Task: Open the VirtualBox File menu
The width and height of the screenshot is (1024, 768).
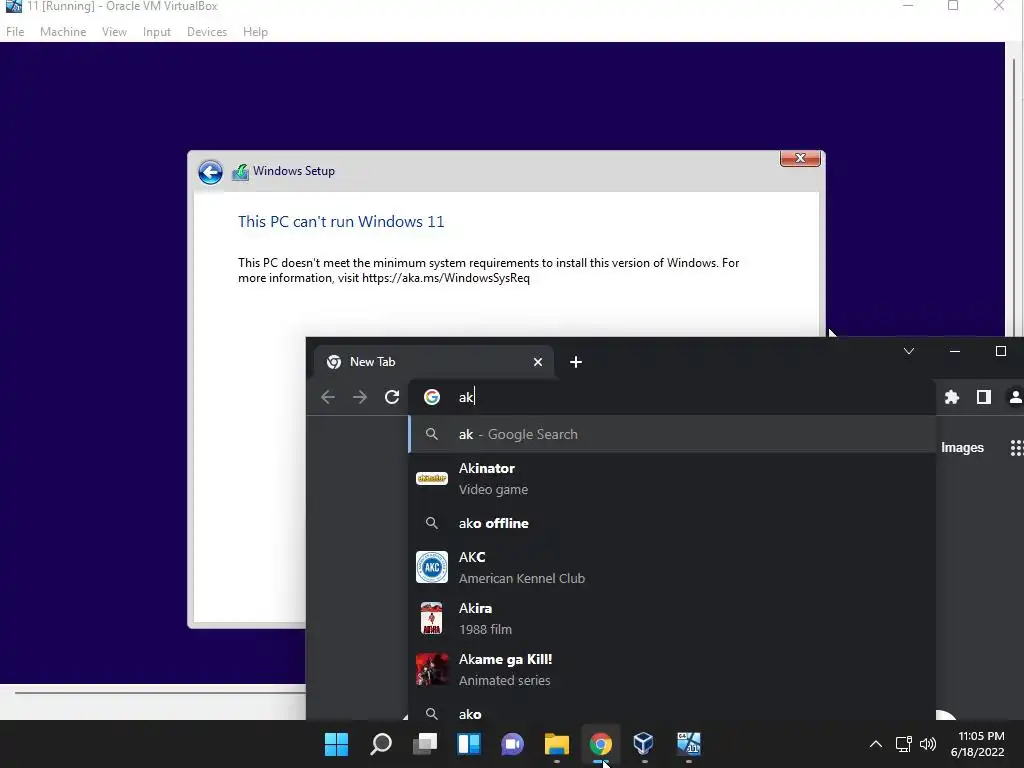Action: point(15,31)
